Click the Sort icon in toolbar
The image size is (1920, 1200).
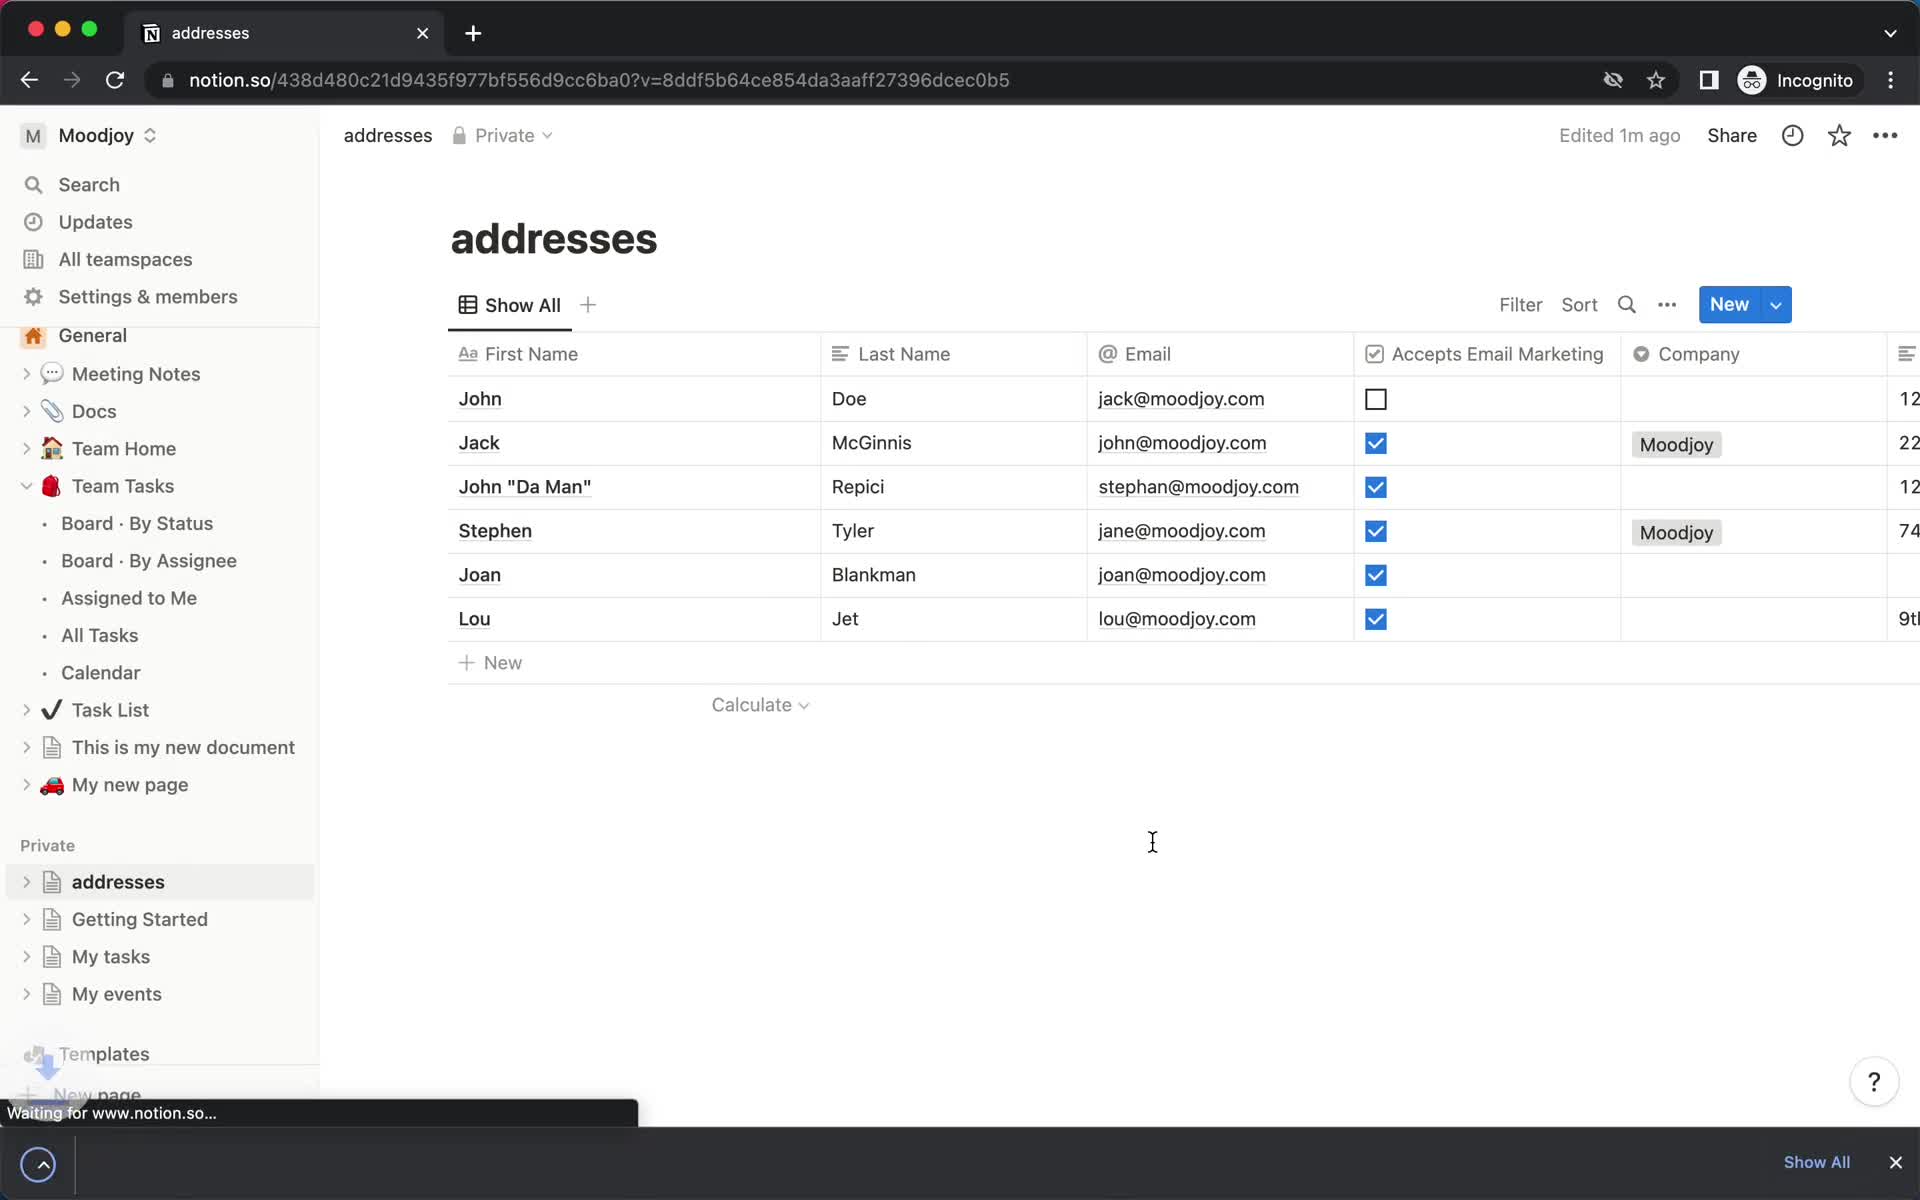click(1579, 304)
